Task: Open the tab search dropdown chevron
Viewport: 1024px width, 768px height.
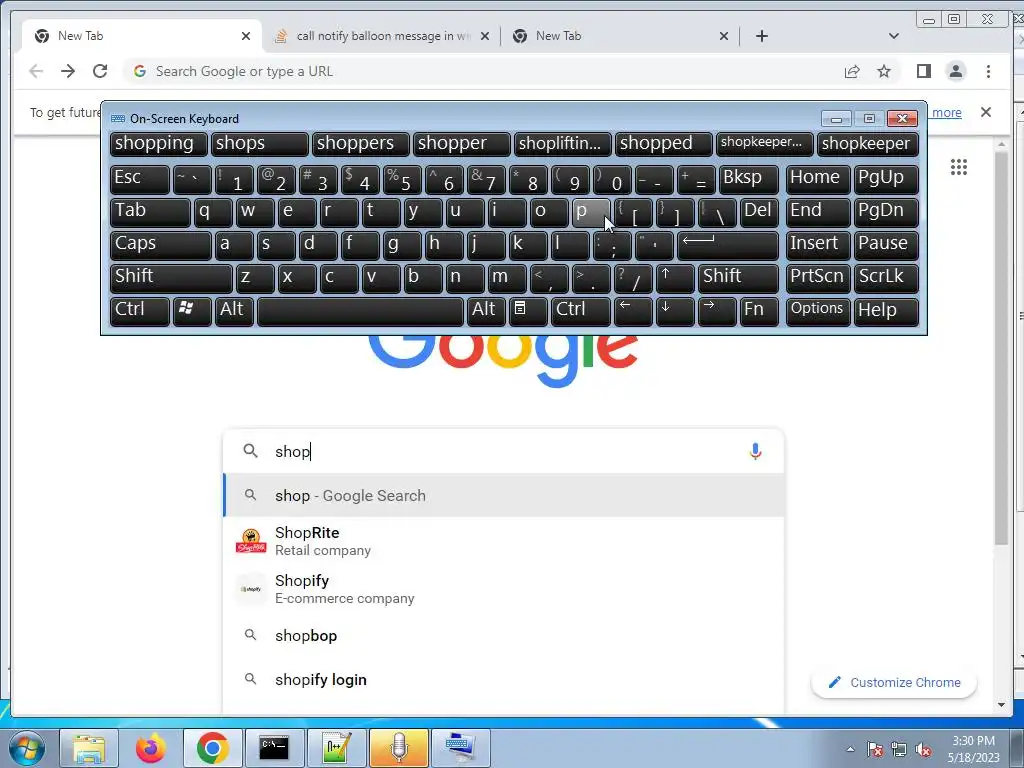Action: point(893,36)
